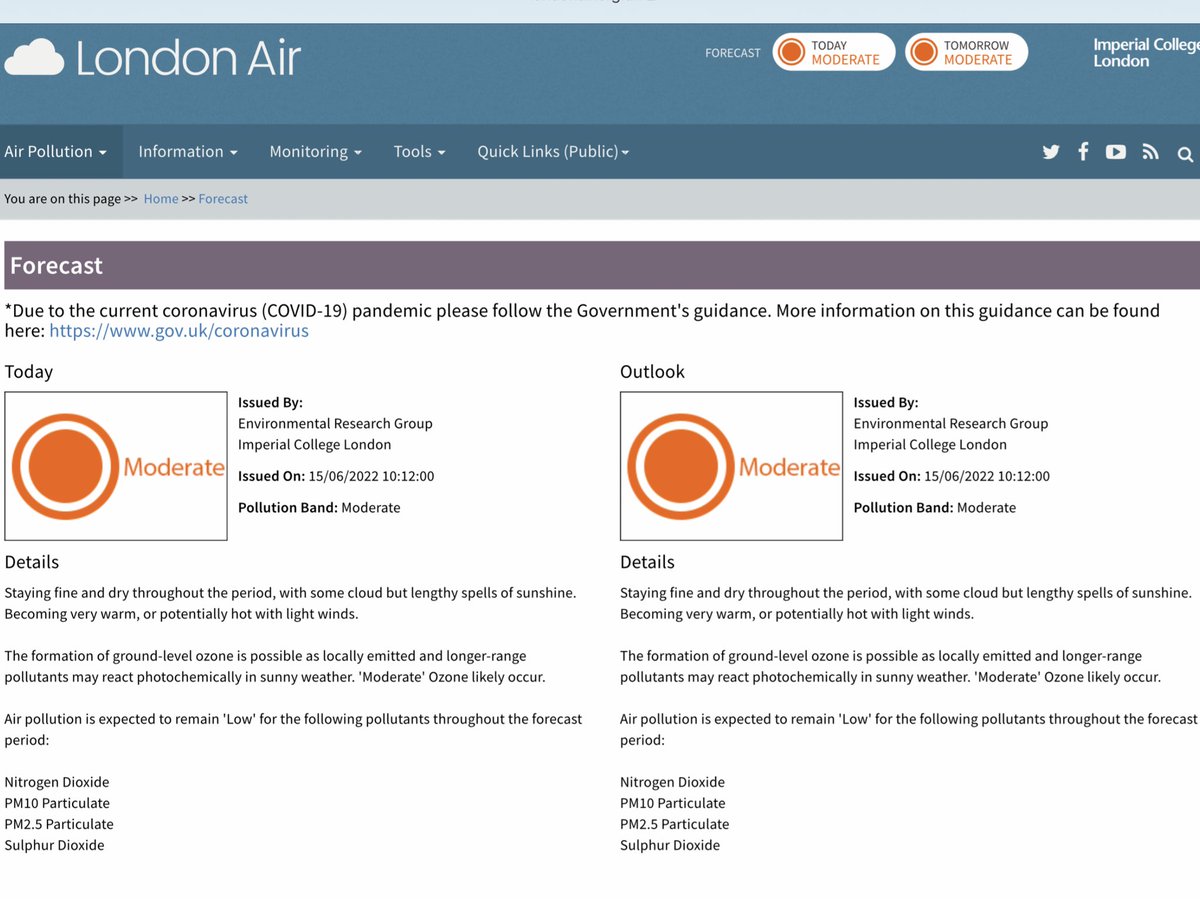Click Outlook's Issued On date text
Screen dimensions: 1200x899
pos(952,476)
